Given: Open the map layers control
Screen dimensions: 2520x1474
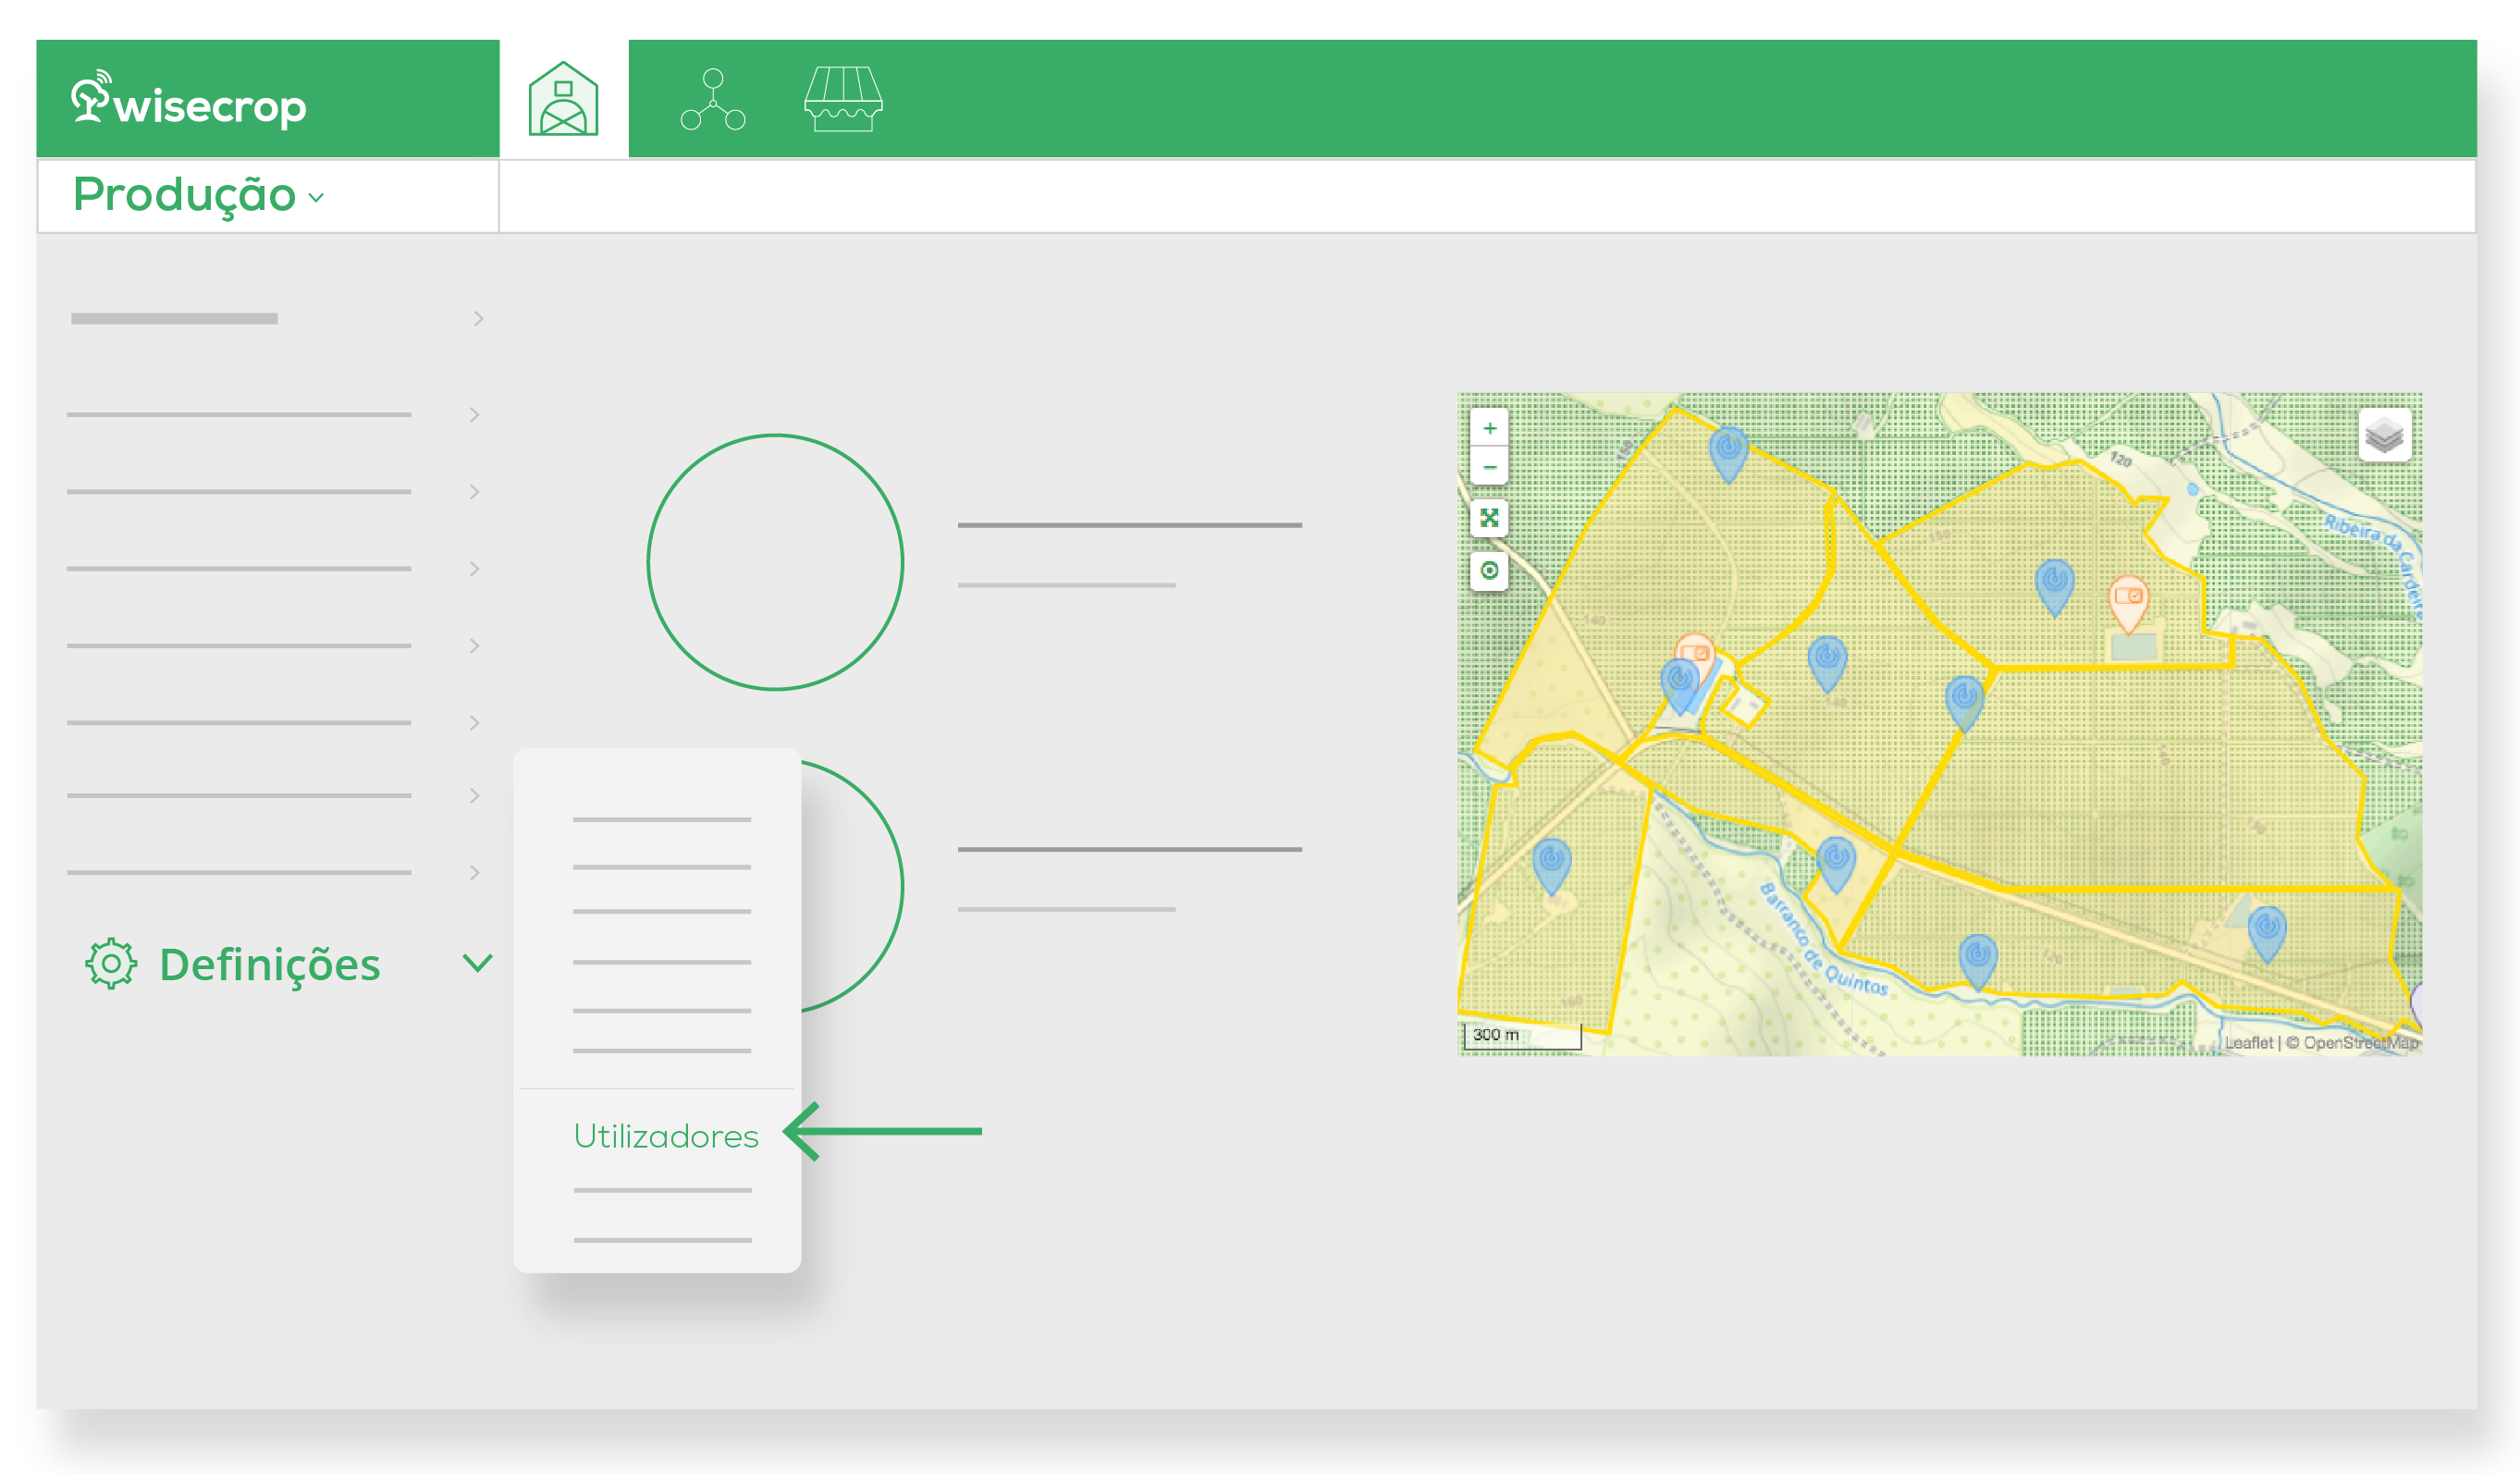Looking at the screenshot, I should coord(2384,435).
